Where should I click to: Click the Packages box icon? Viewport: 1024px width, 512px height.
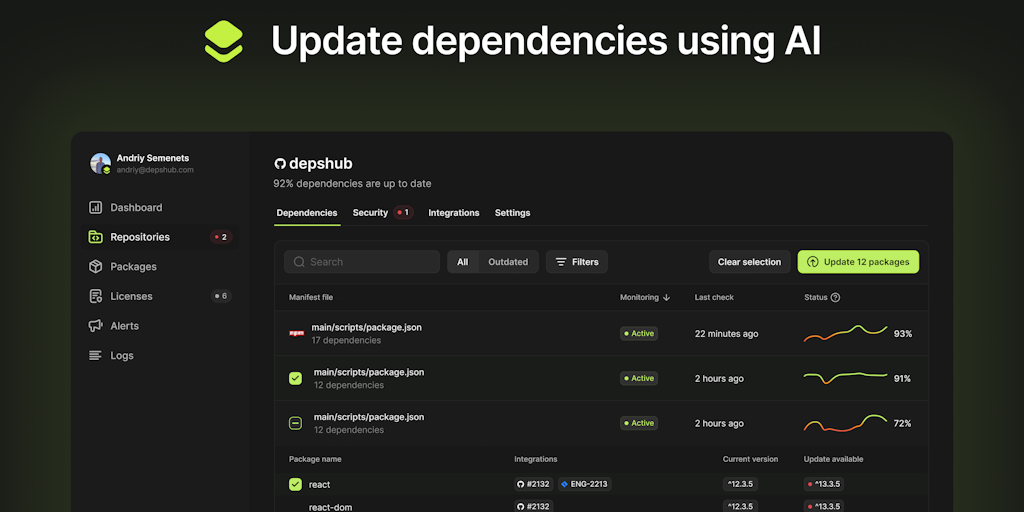coord(96,267)
